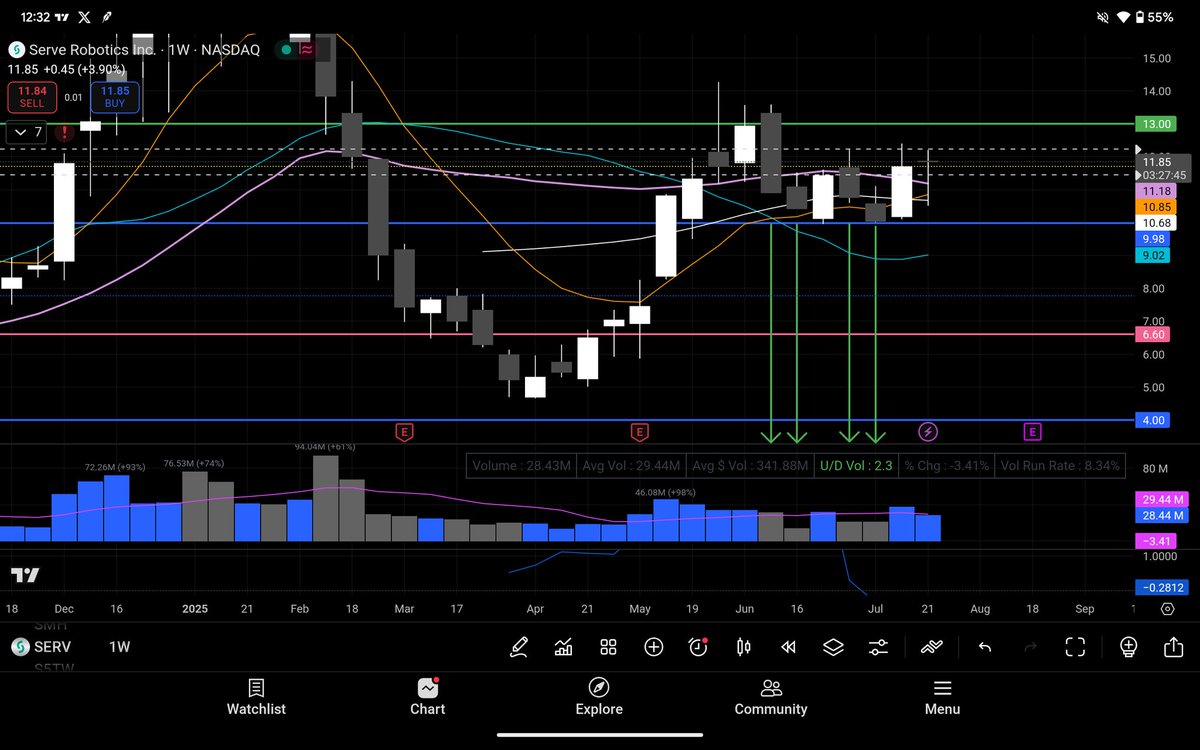Open the gear icon on time axis

click(x=1168, y=608)
